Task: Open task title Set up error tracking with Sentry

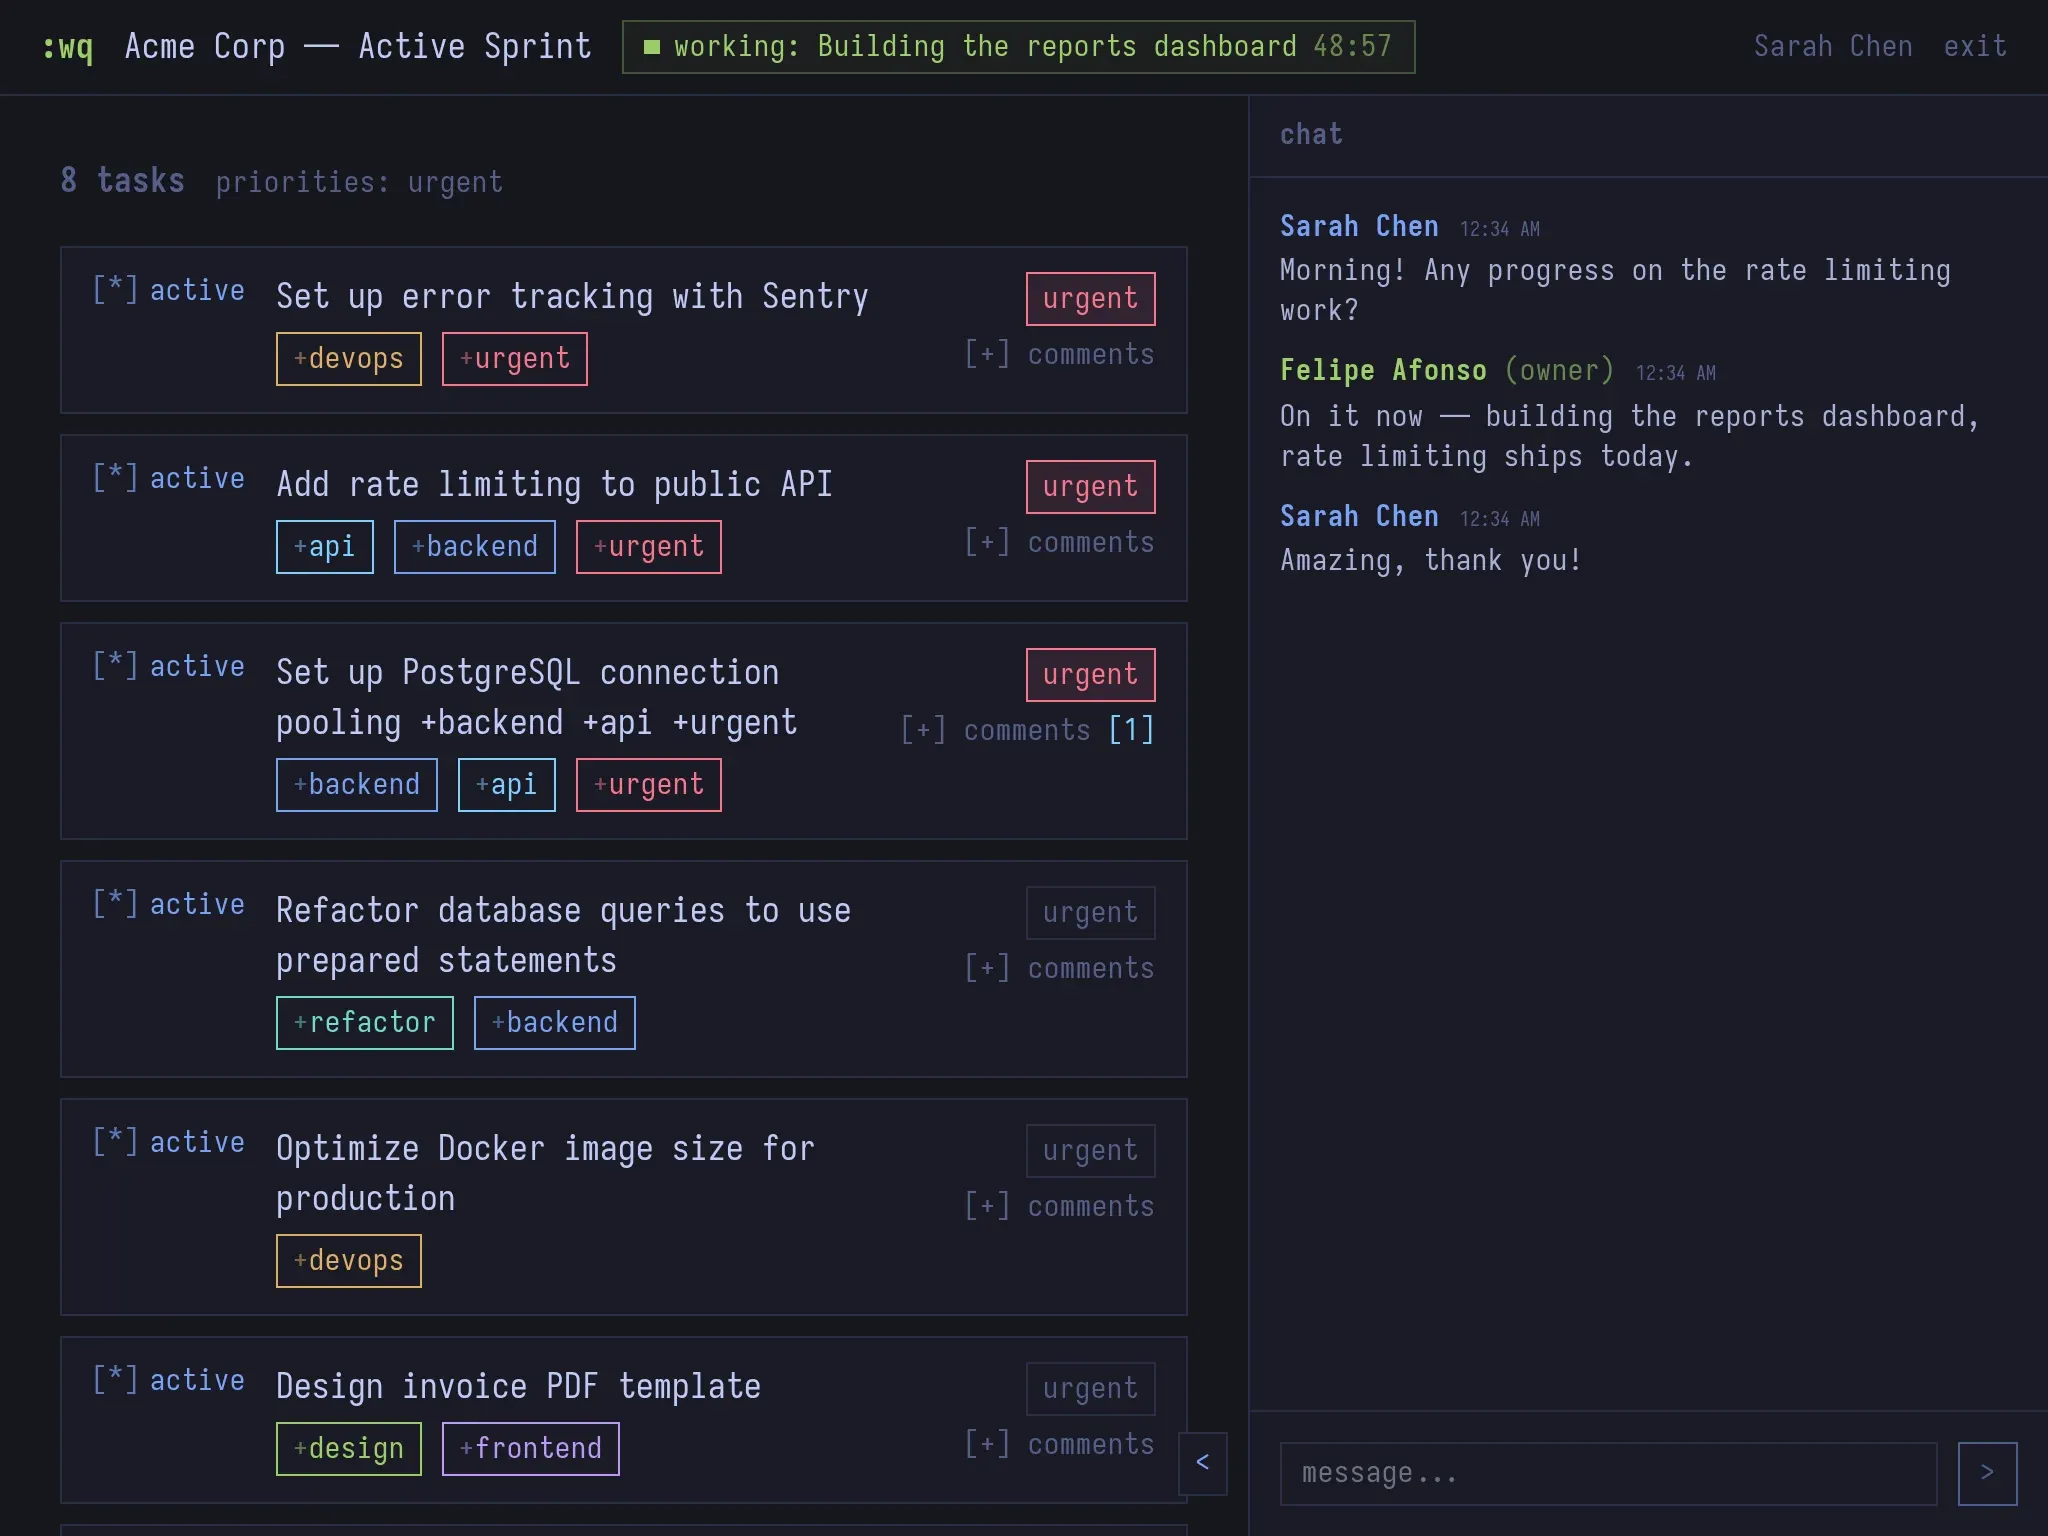Action: tap(572, 297)
